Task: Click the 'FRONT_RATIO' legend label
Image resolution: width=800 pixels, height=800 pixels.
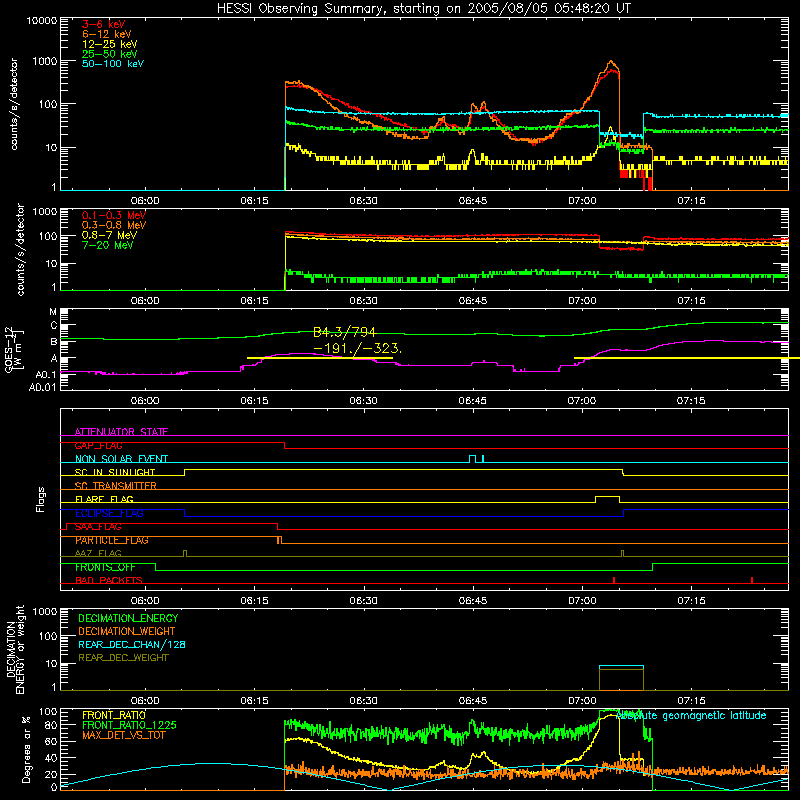Action: pyautogui.click(x=114, y=715)
